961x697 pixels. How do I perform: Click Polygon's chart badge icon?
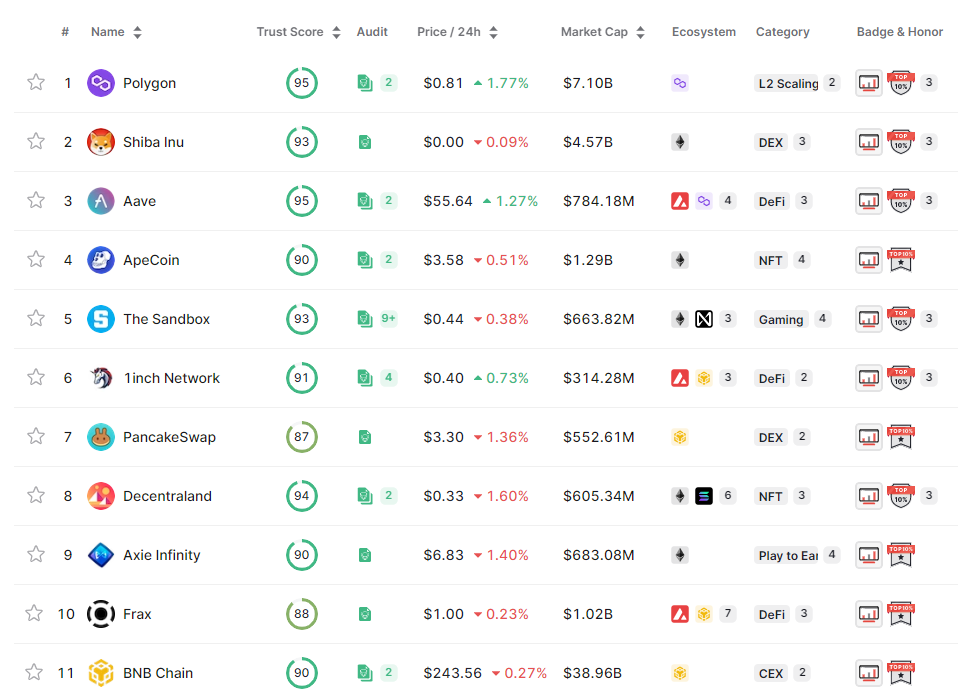point(868,83)
